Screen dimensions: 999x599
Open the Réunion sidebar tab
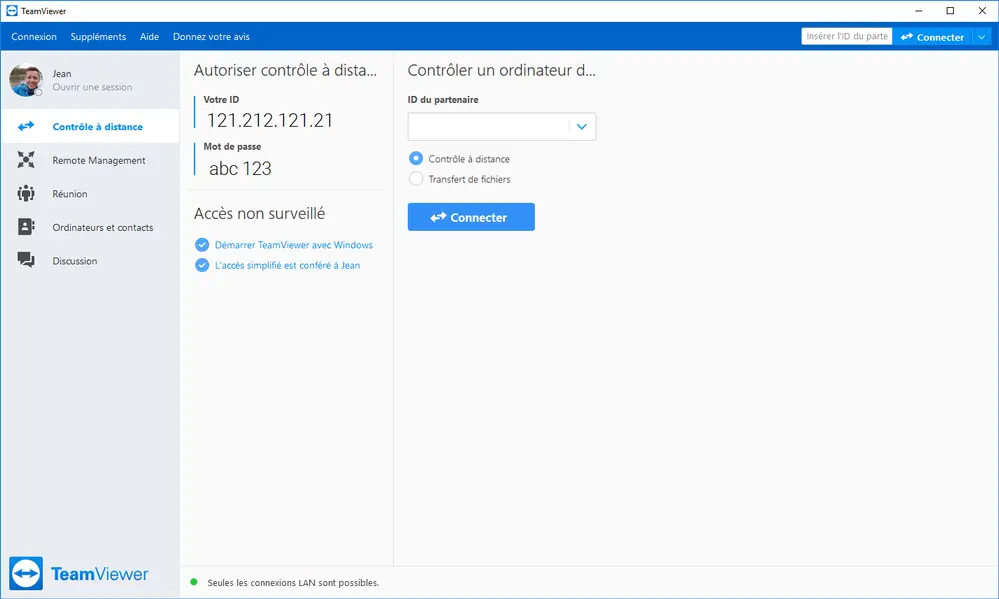click(x=90, y=193)
